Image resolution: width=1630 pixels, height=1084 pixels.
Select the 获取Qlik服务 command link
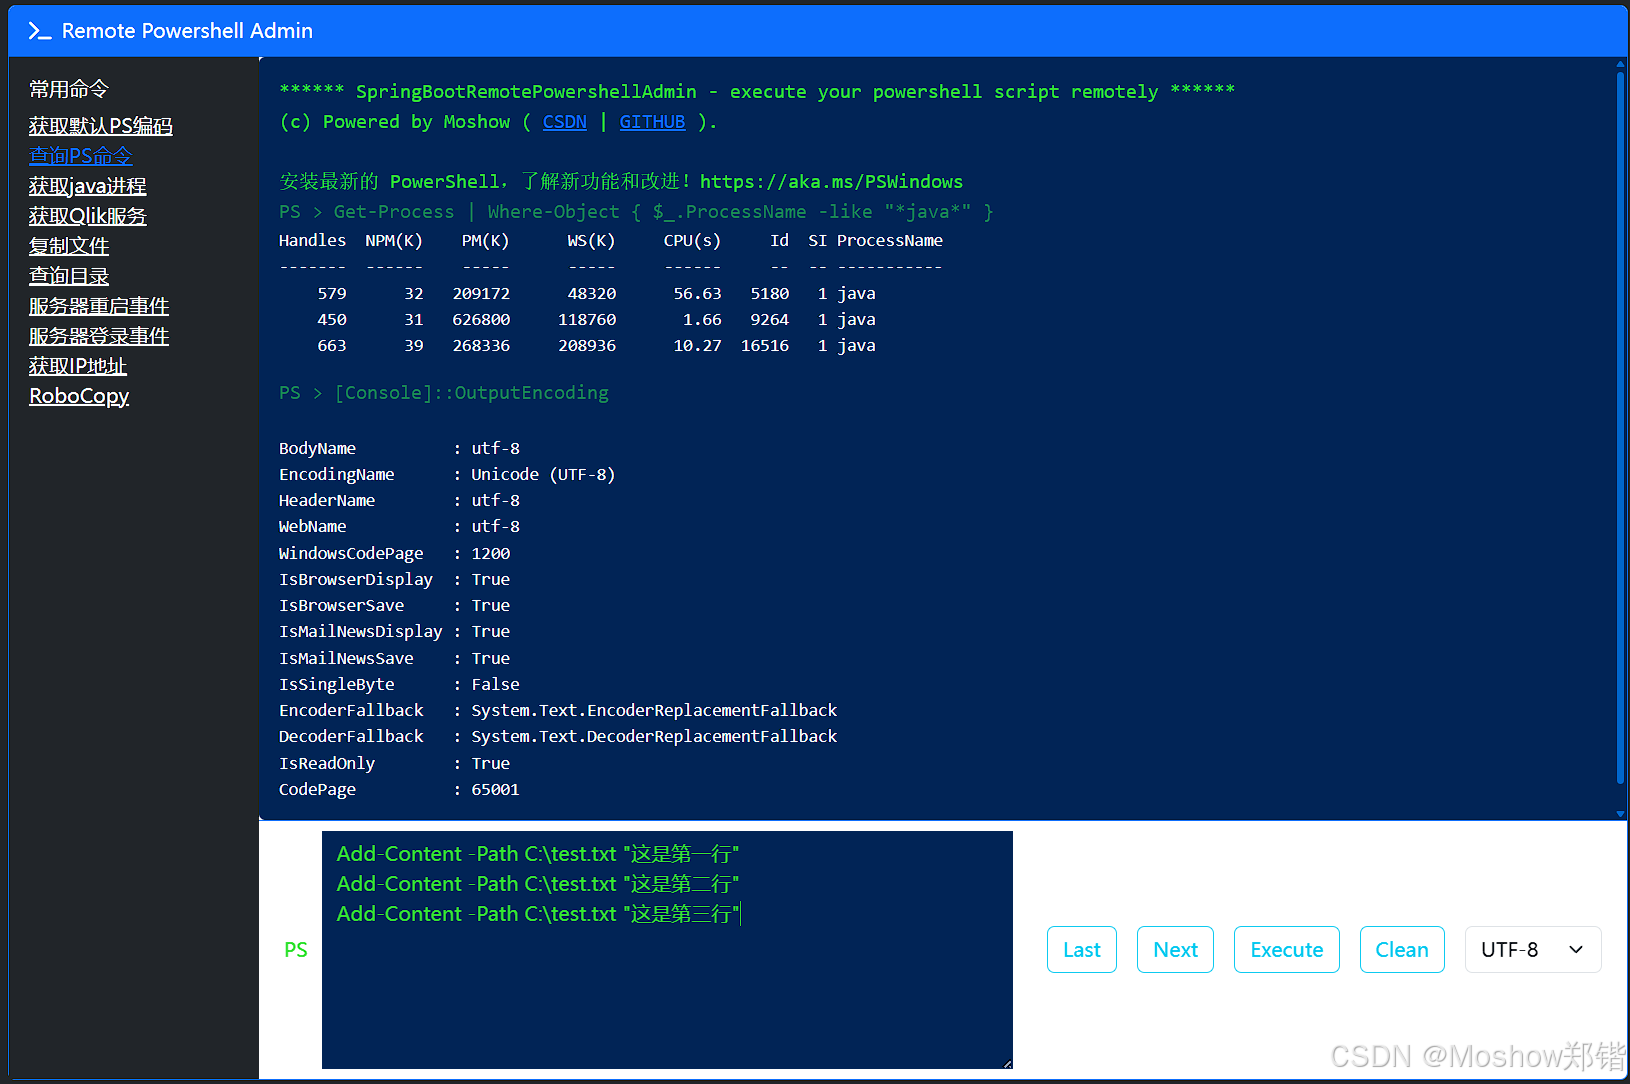click(x=88, y=216)
